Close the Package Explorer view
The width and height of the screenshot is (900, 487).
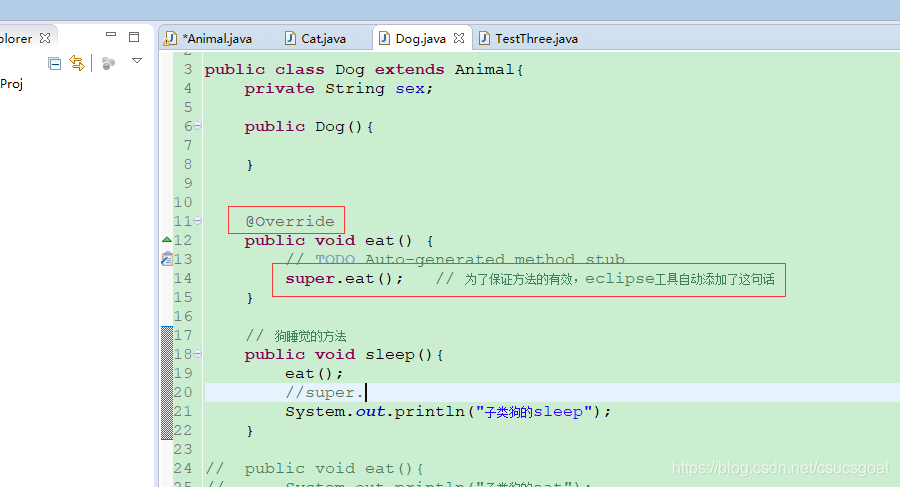[45, 38]
